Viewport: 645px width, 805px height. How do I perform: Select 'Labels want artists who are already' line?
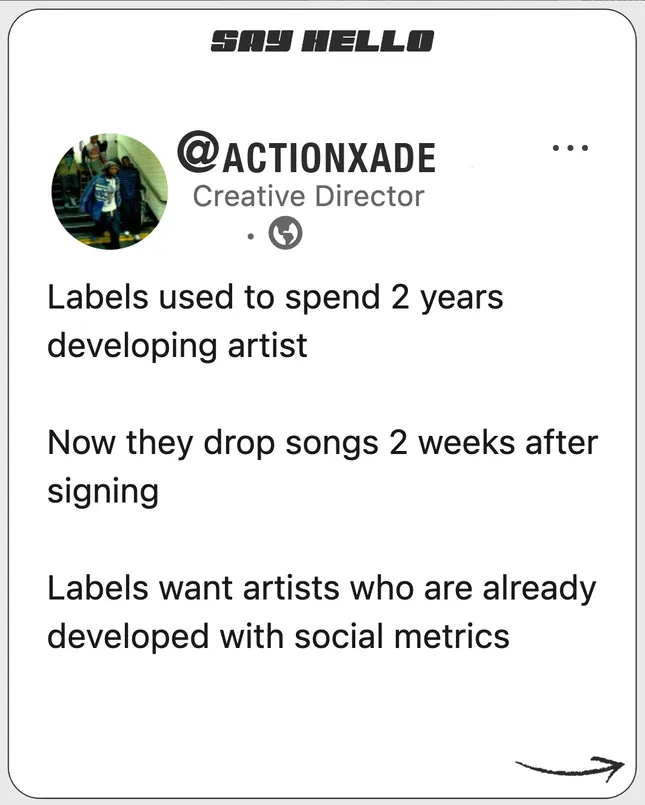(x=321, y=588)
